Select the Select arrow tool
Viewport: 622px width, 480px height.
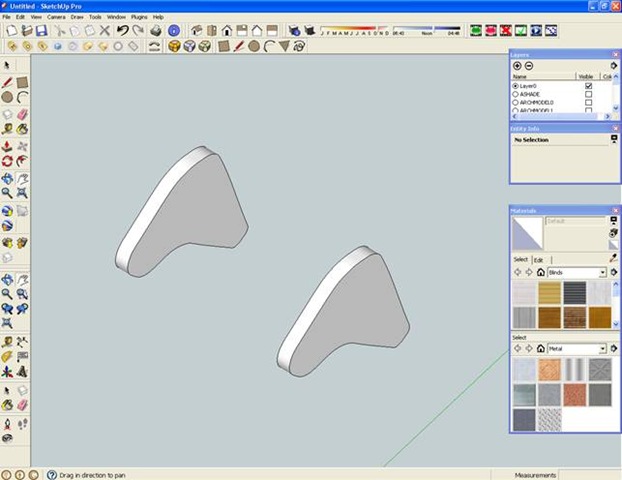[x=7, y=66]
